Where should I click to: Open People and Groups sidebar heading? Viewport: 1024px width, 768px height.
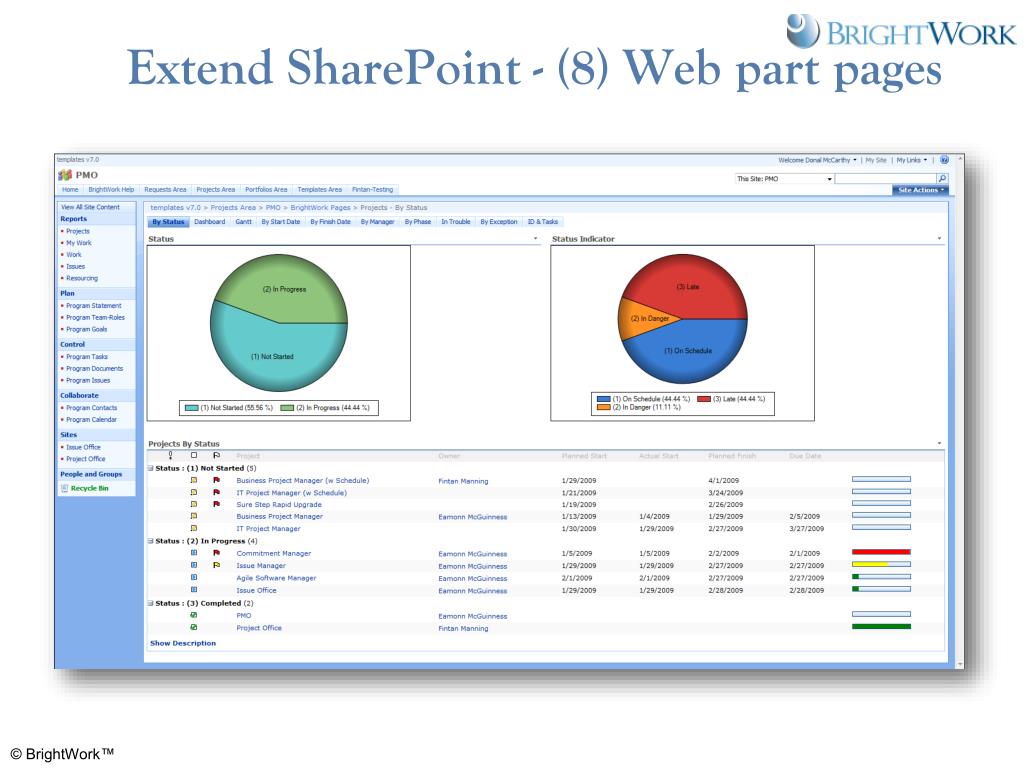91,474
